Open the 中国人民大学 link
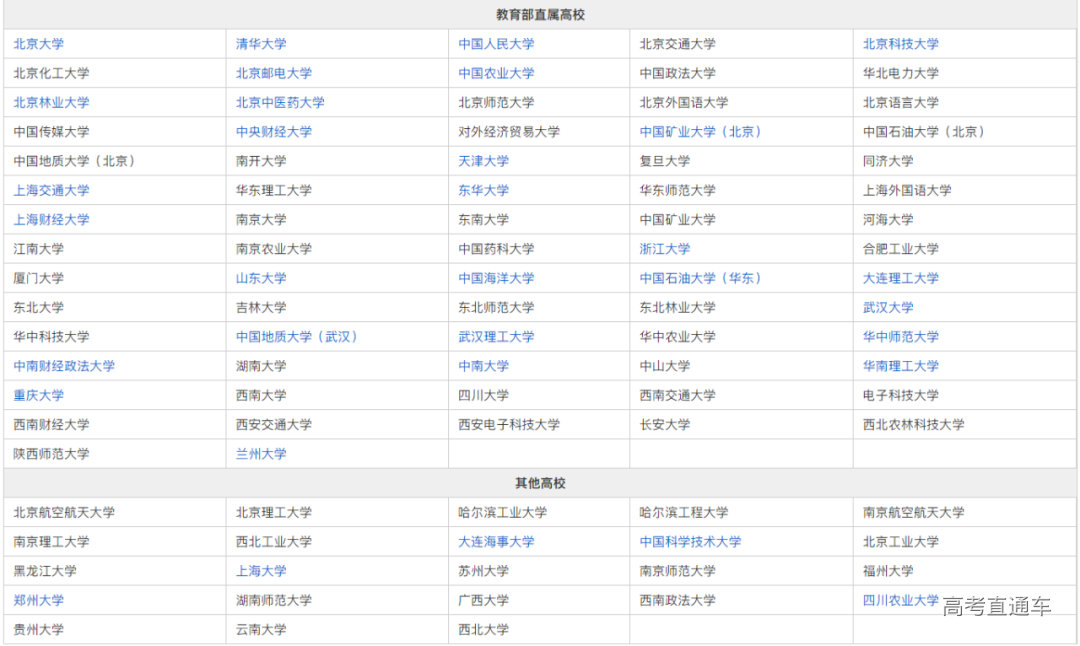The height and width of the screenshot is (646, 1080). (496, 44)
